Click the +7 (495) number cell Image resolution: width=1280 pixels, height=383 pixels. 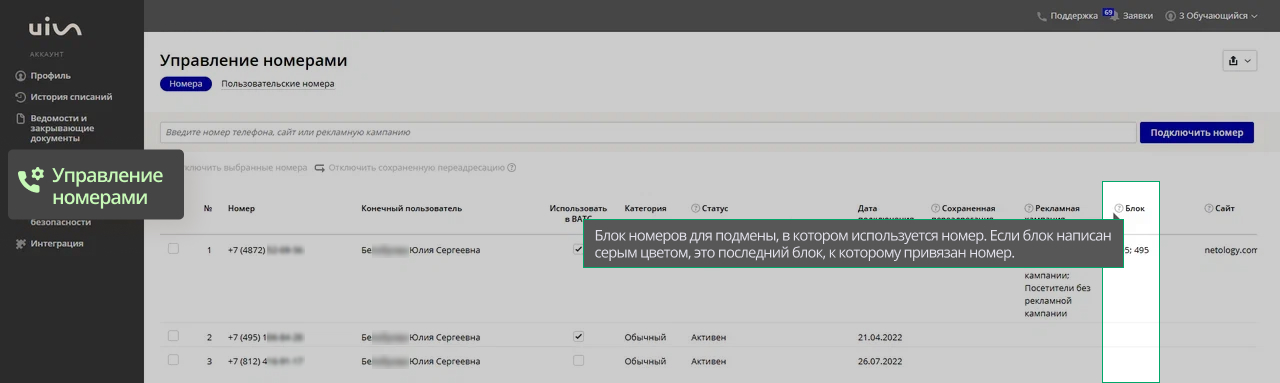coord(266,337)
